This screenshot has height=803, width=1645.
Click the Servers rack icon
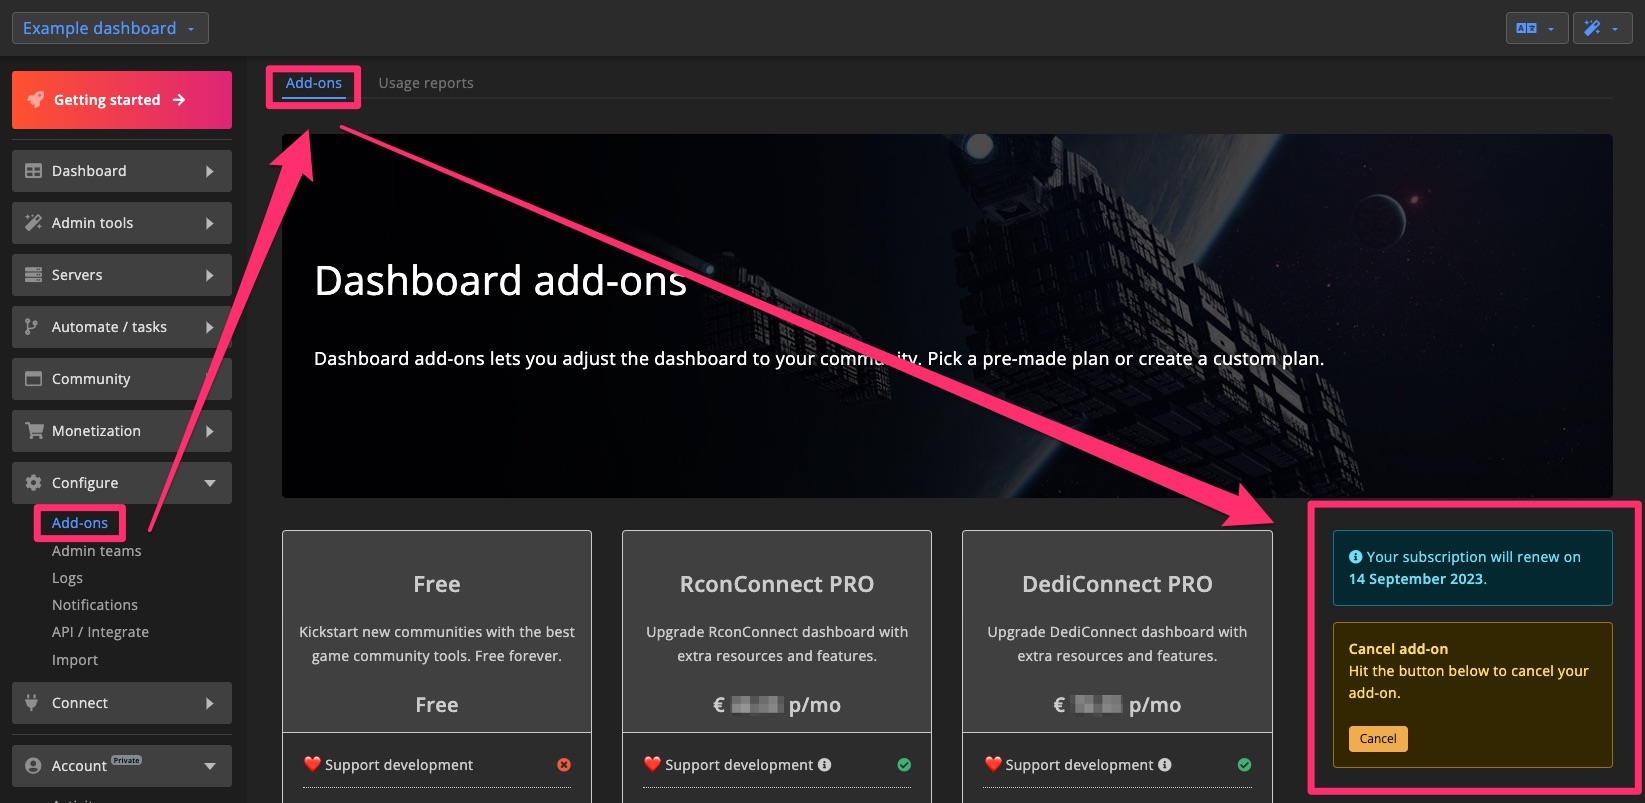(33, 275)
